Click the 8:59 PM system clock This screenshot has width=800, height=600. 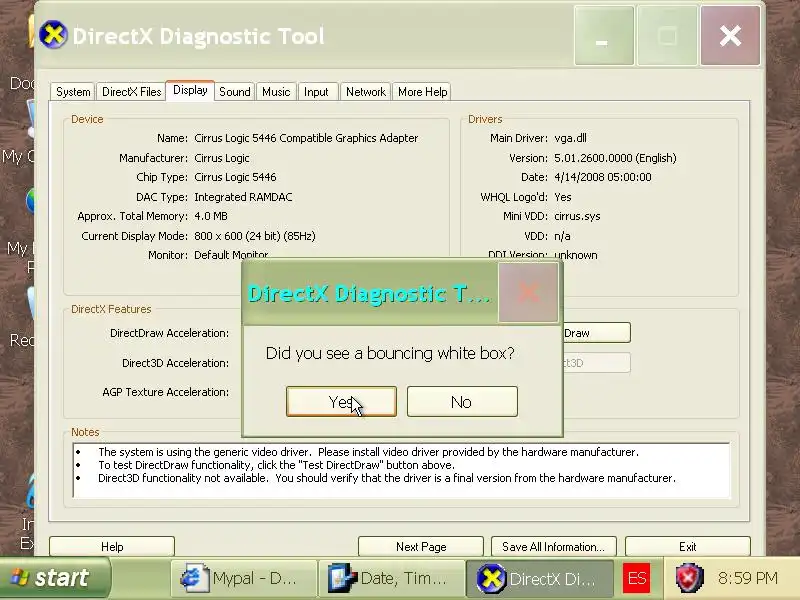coord(747,578)
